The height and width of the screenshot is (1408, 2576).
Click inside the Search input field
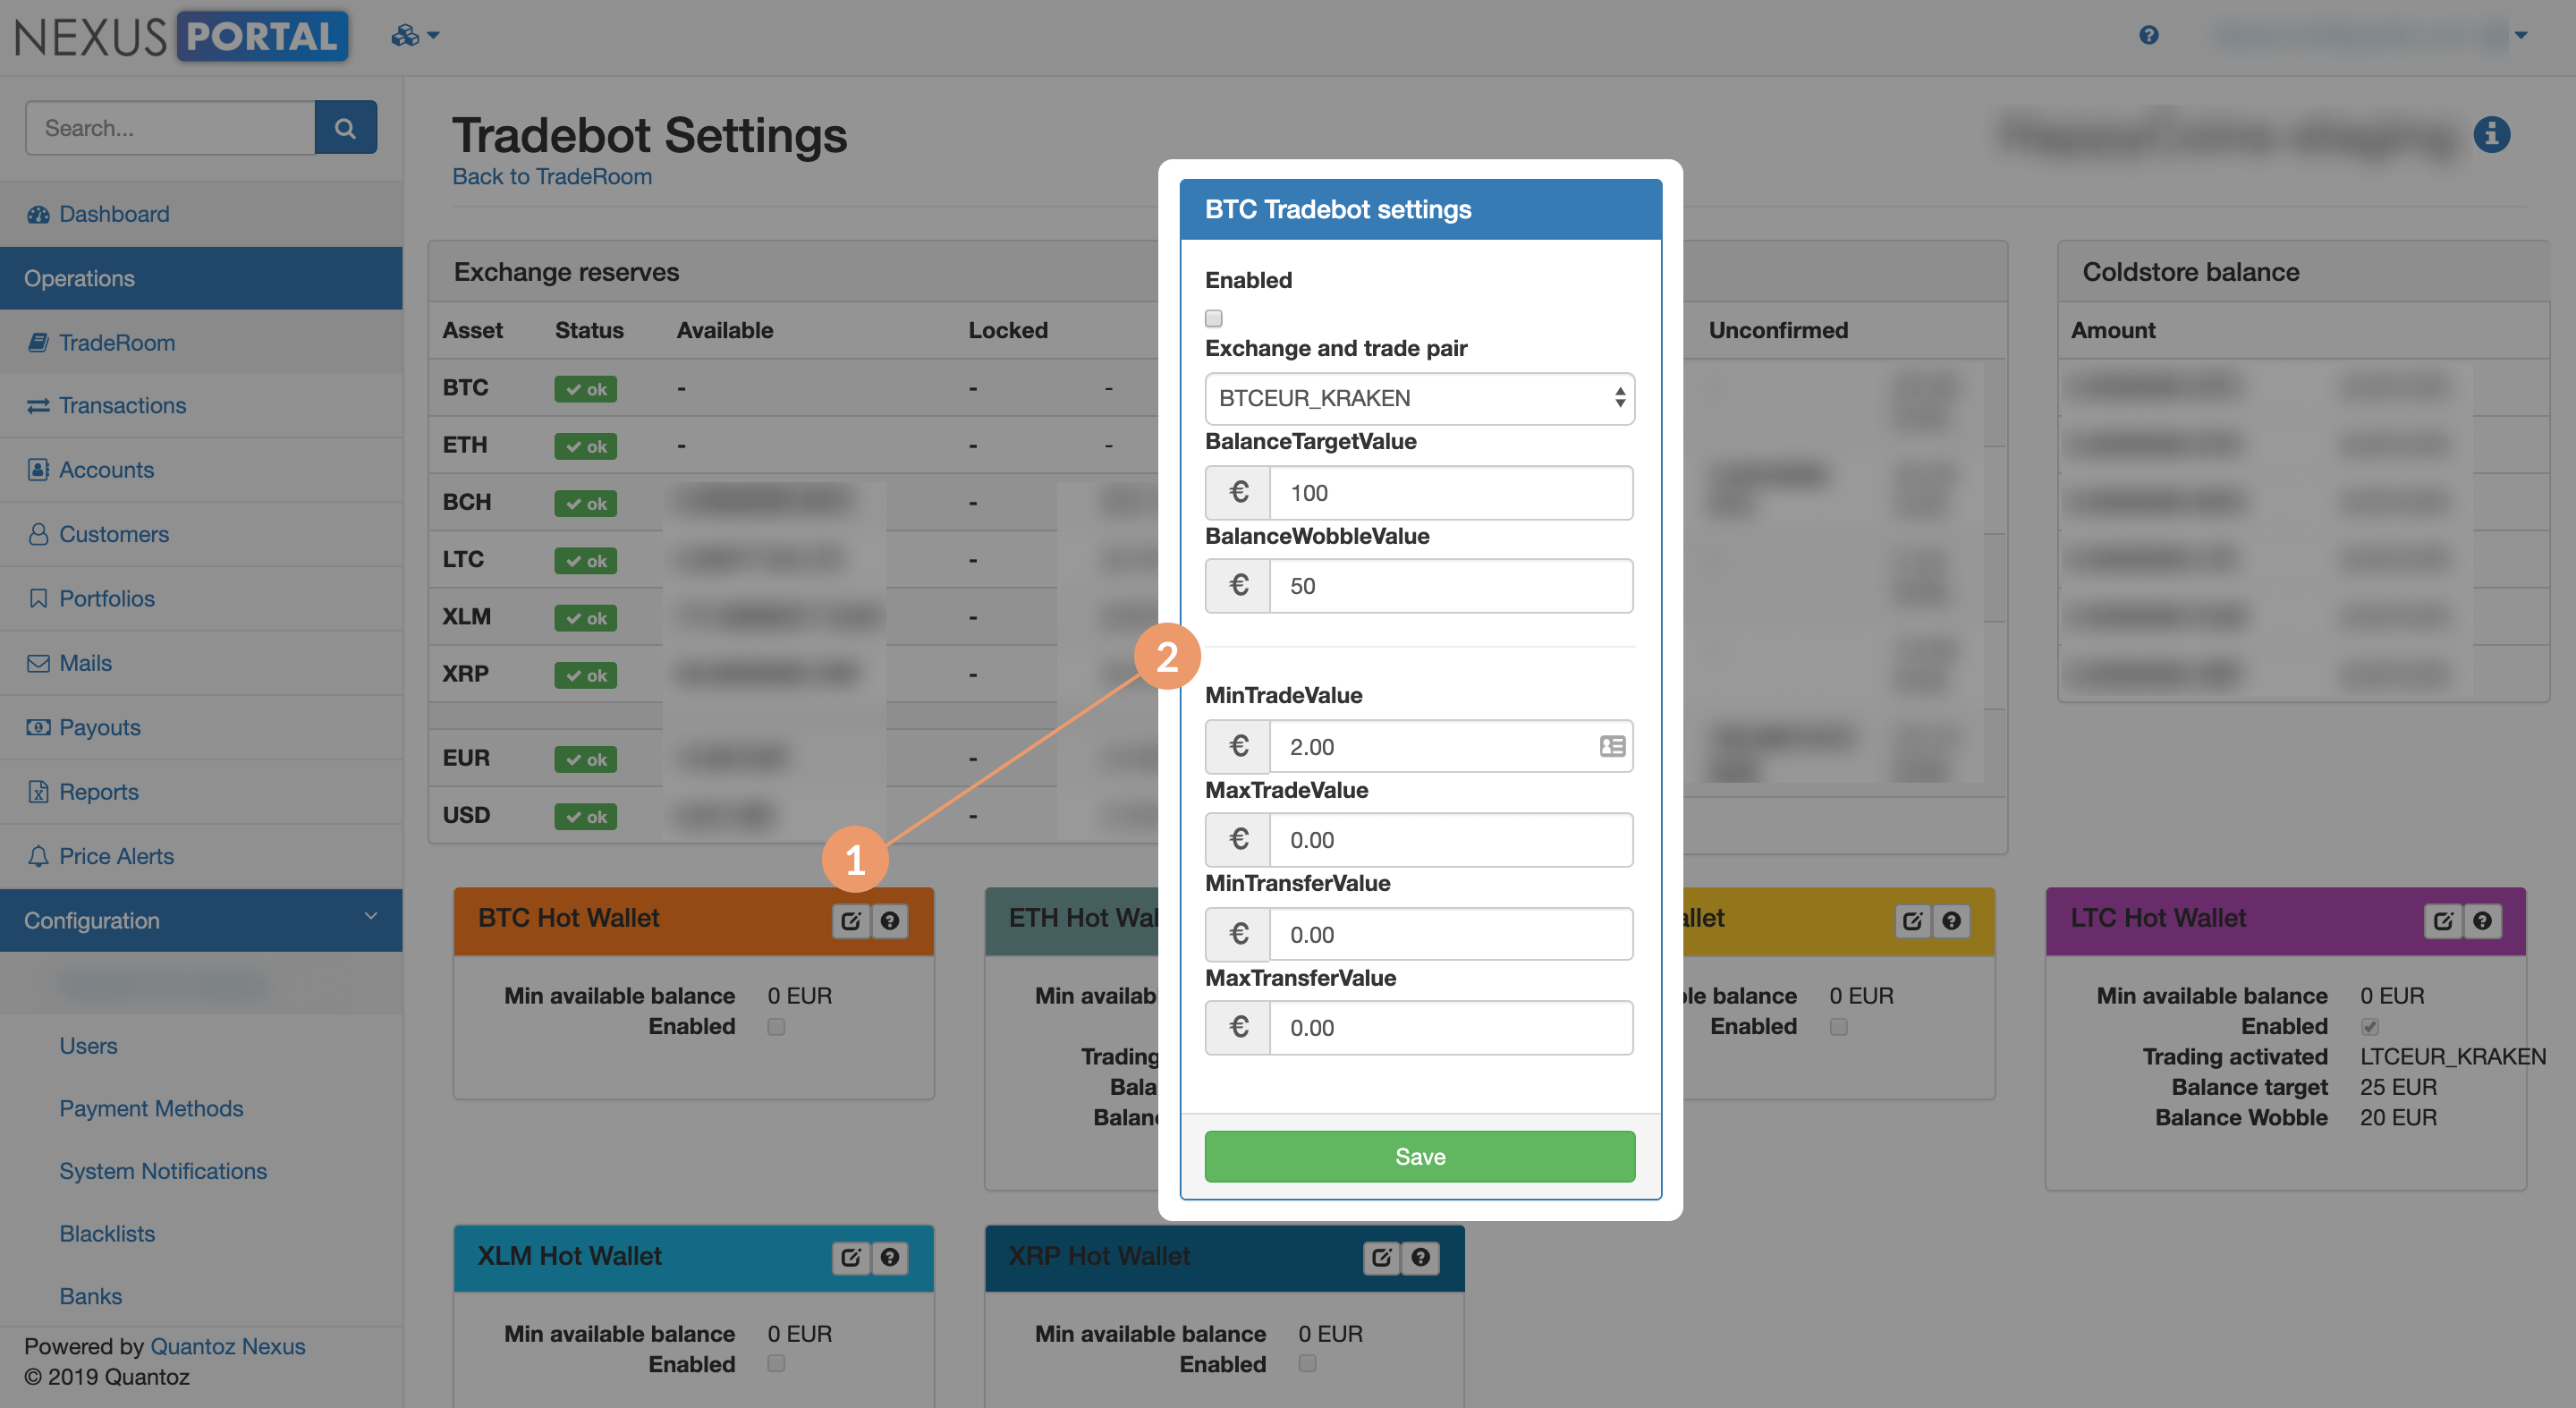tap(170, 127)
